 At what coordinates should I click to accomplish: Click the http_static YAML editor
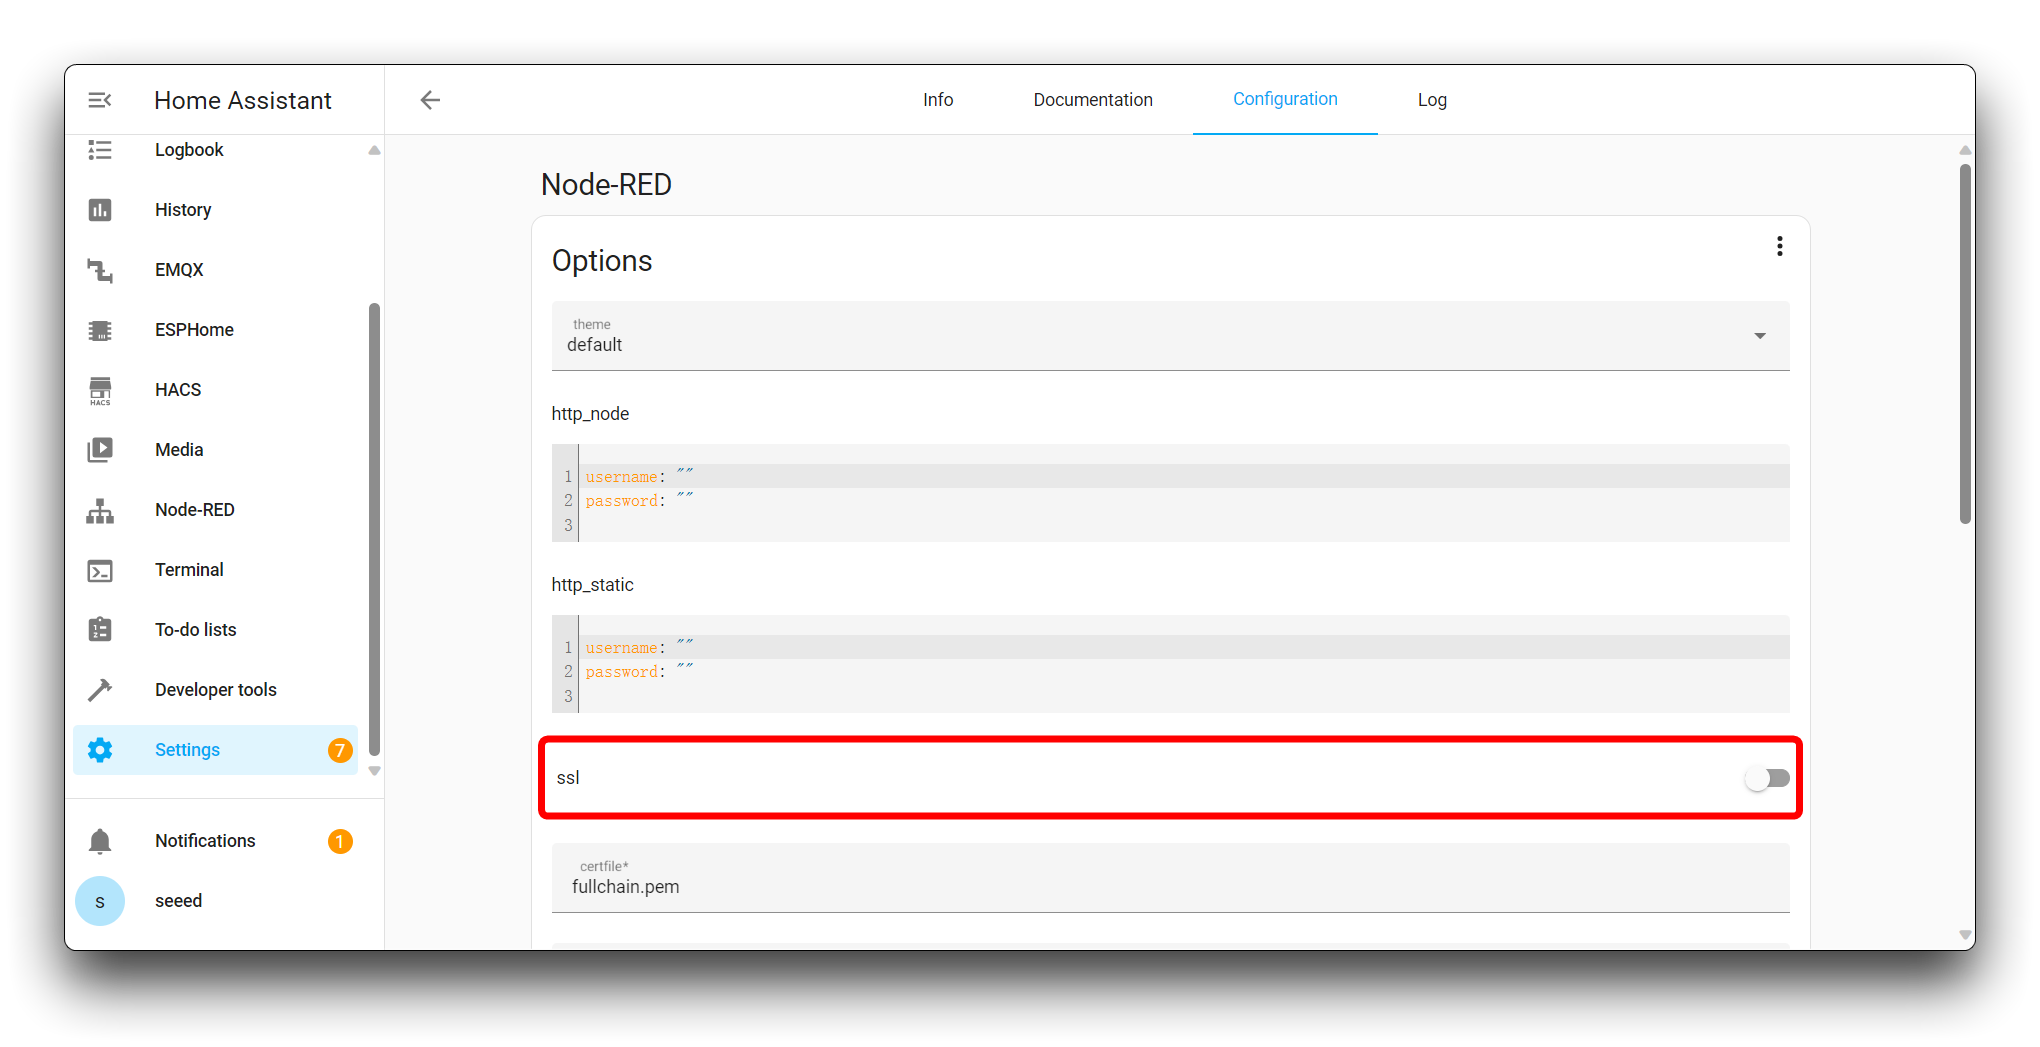(1170, 664)
